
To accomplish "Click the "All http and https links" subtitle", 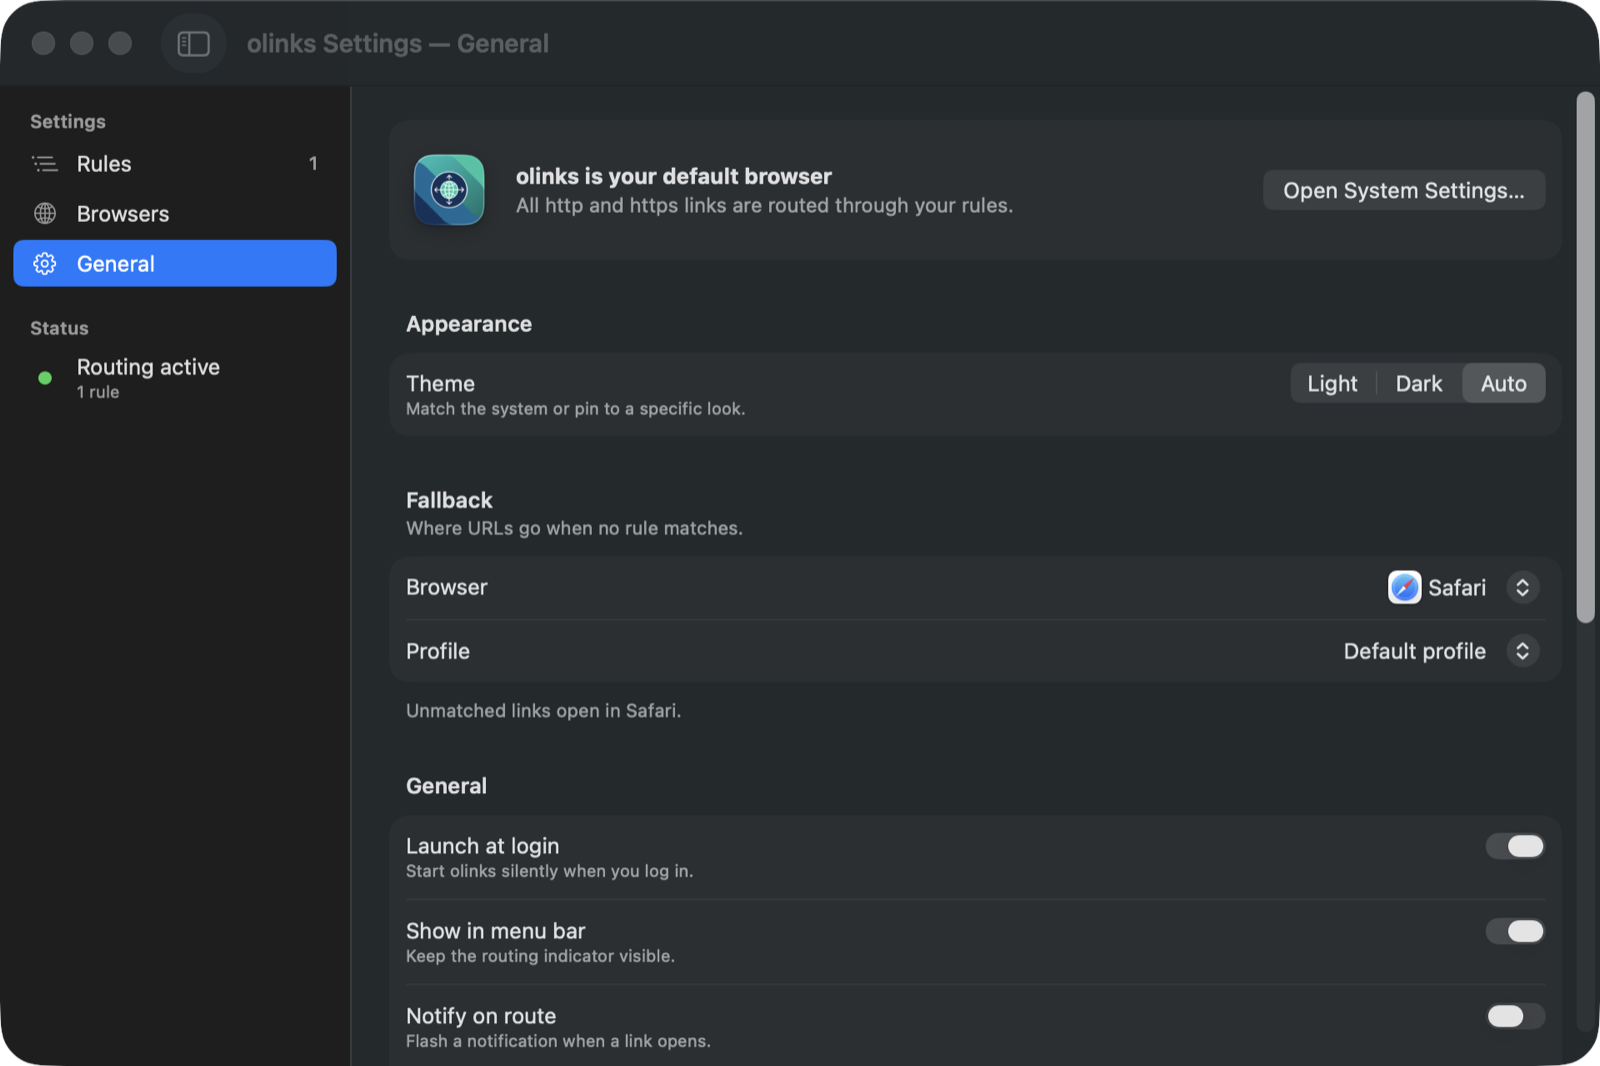I will pyautogui.click(x=764, y=205).
